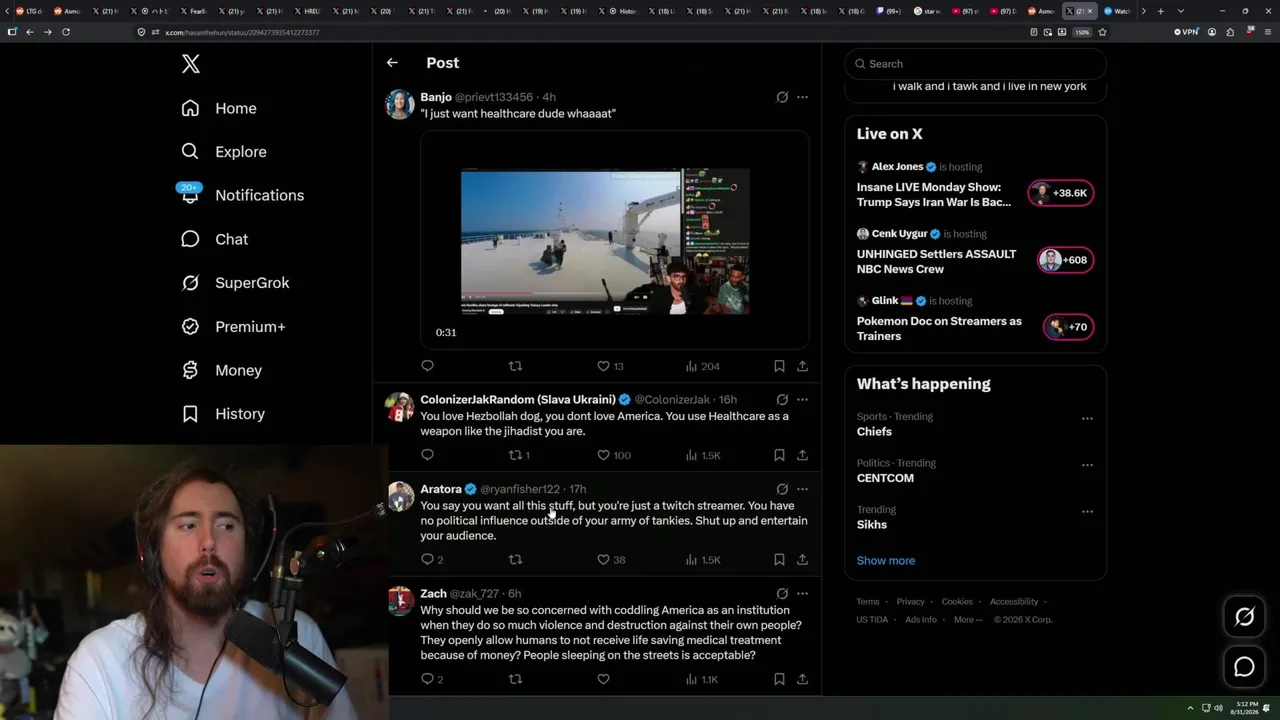This screenshot has width=1280, height=720.
Task: Share Aratora's post
Action: pyautogui.click(x=802, y=559)
